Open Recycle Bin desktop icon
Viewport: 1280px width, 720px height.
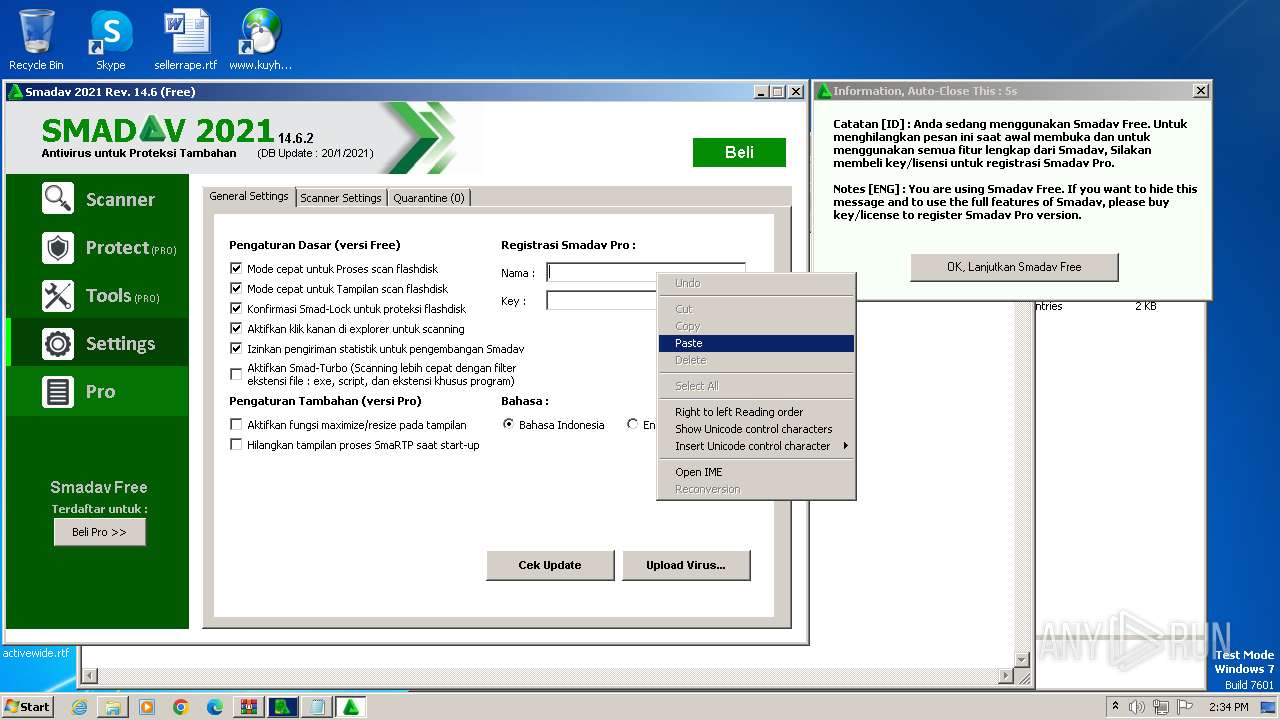tap(36, 40)
